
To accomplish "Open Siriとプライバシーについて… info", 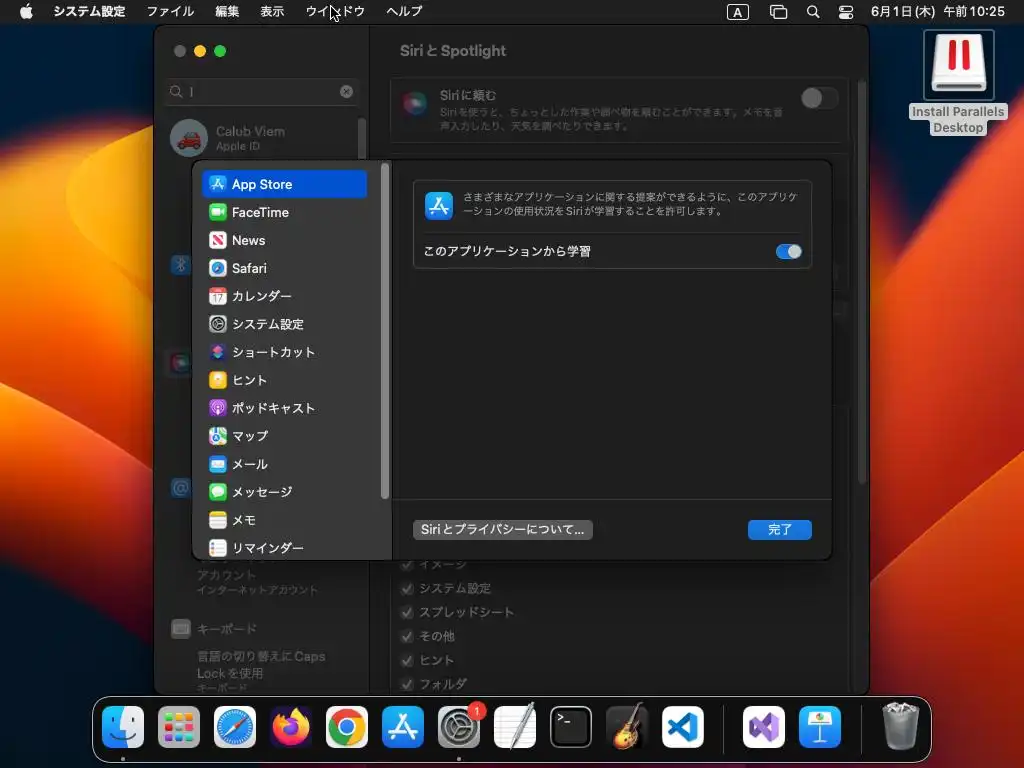I will [503, 530].
